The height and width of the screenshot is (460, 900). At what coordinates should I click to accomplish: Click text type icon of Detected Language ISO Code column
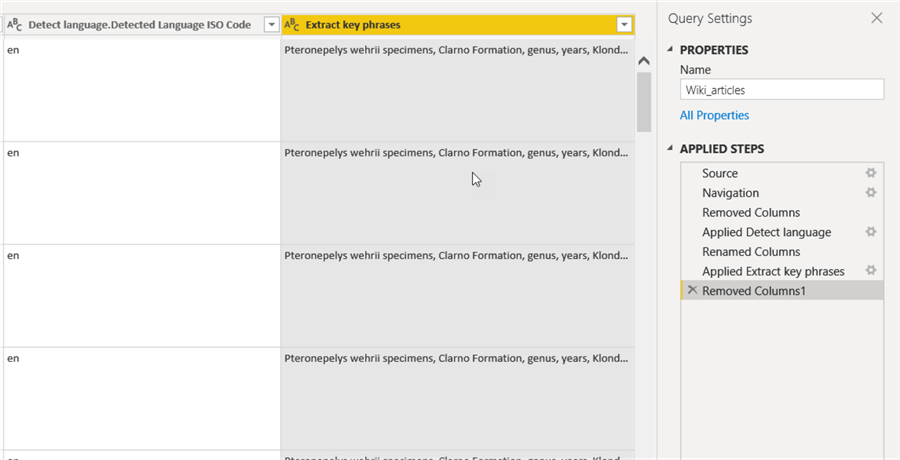pyautogui.click(x=15, y=25)
